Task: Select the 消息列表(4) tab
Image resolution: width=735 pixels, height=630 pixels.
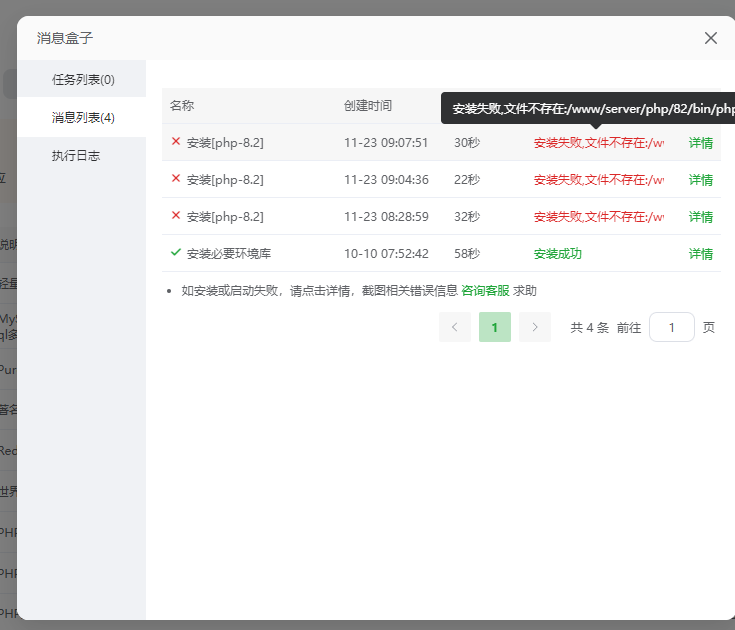Action: coord(83,117)
